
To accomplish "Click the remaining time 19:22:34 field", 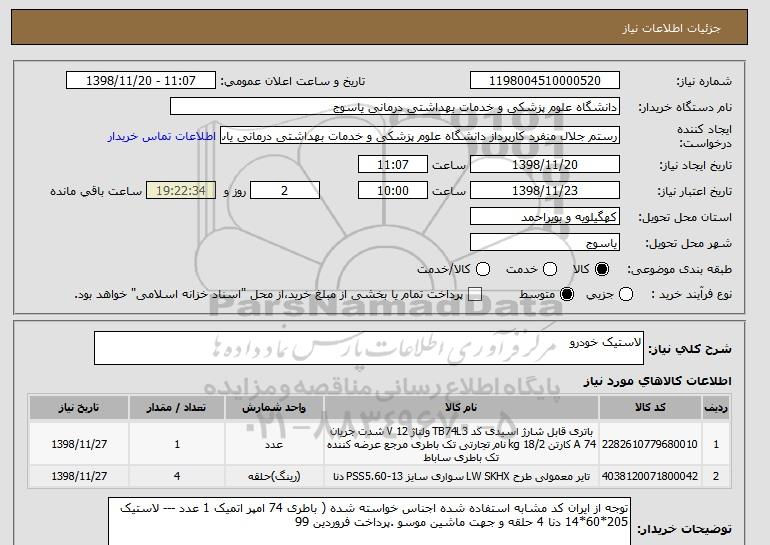I will click(181, 191).
